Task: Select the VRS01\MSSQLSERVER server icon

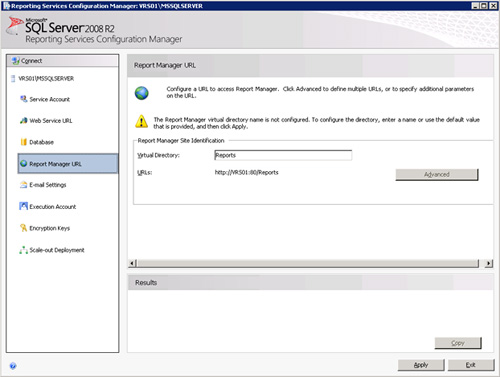Action: pyautogui.click(x=13, y=79)
